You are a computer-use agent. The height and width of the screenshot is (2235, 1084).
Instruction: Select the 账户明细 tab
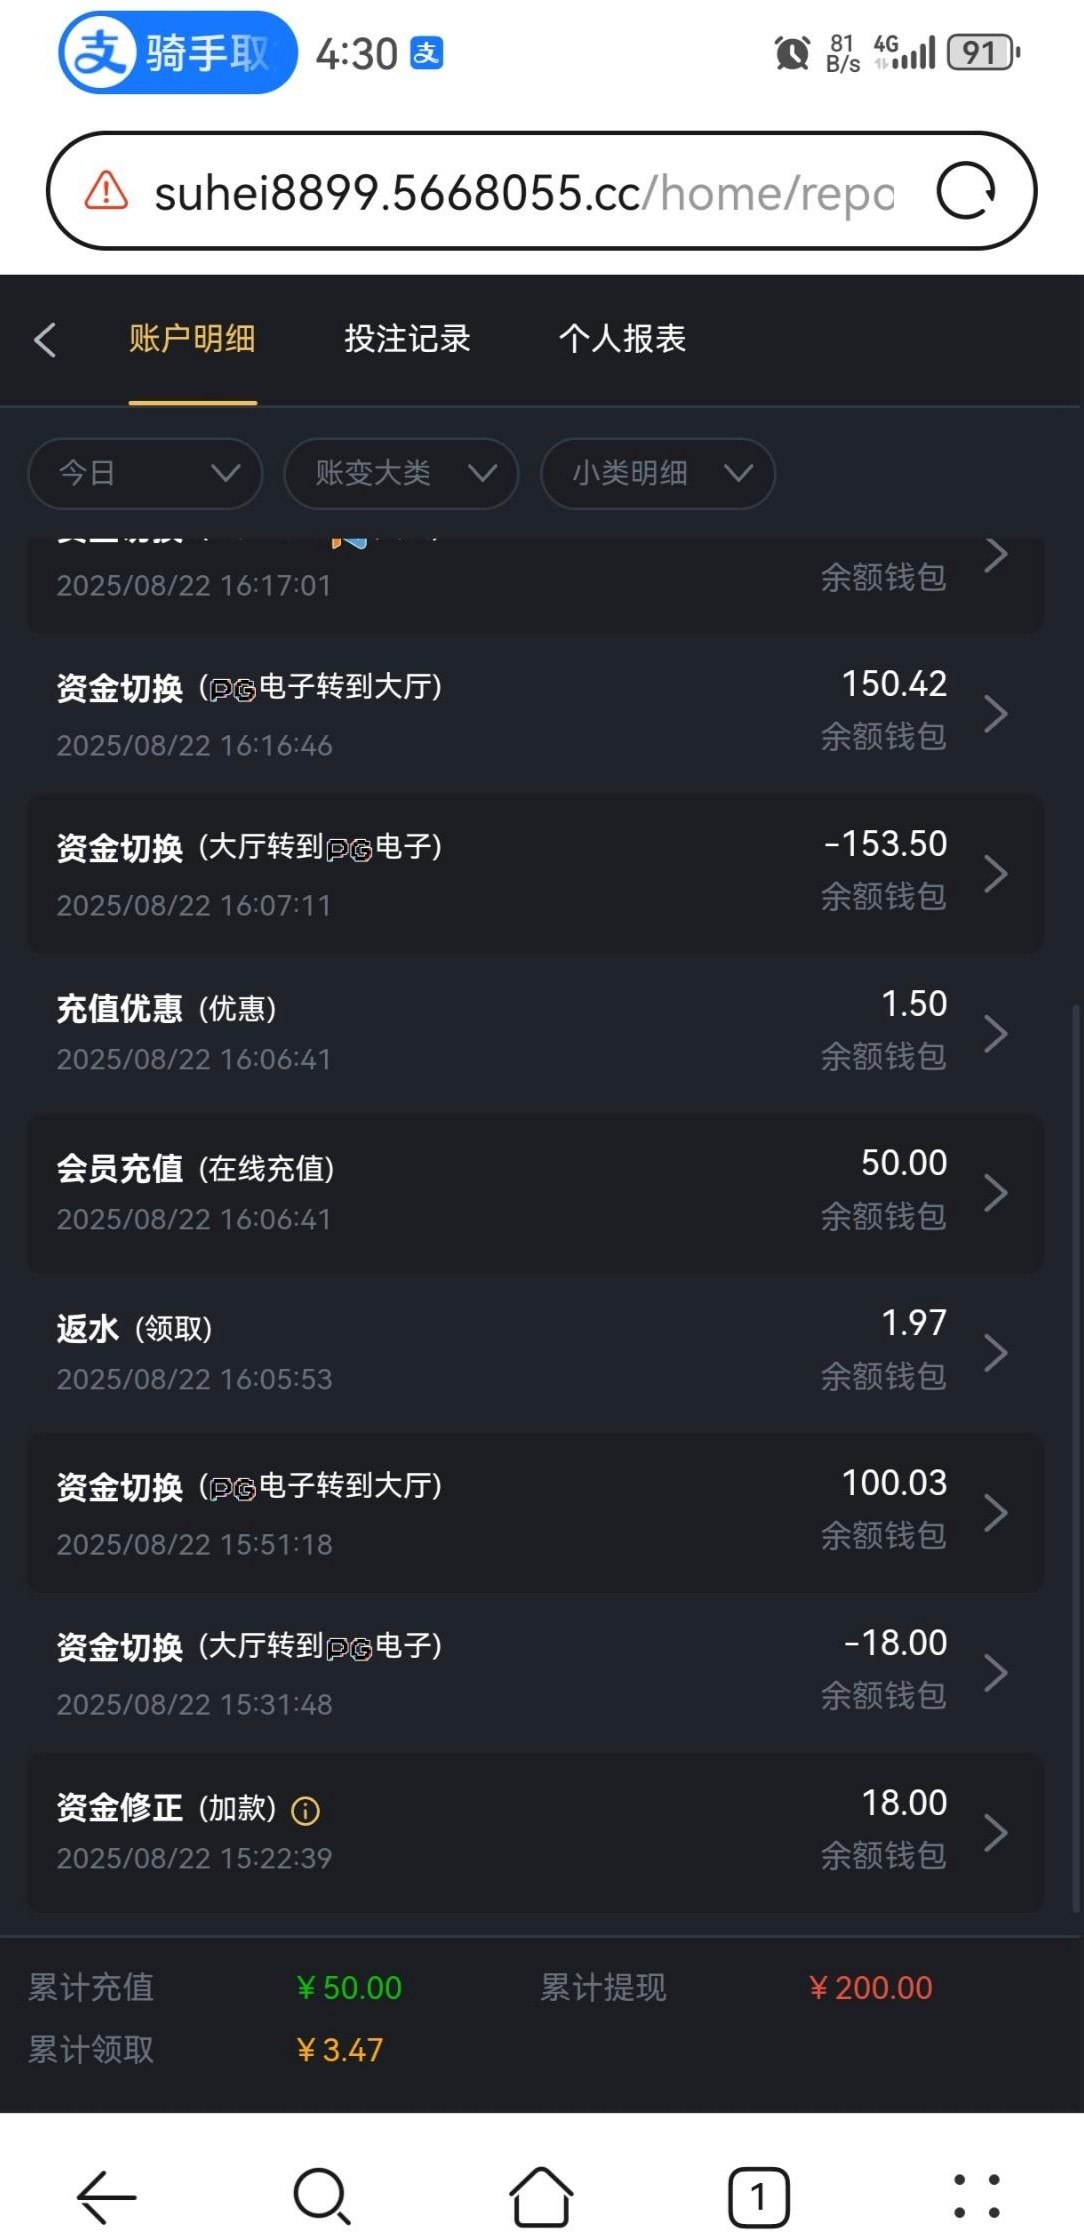[192, 339]
